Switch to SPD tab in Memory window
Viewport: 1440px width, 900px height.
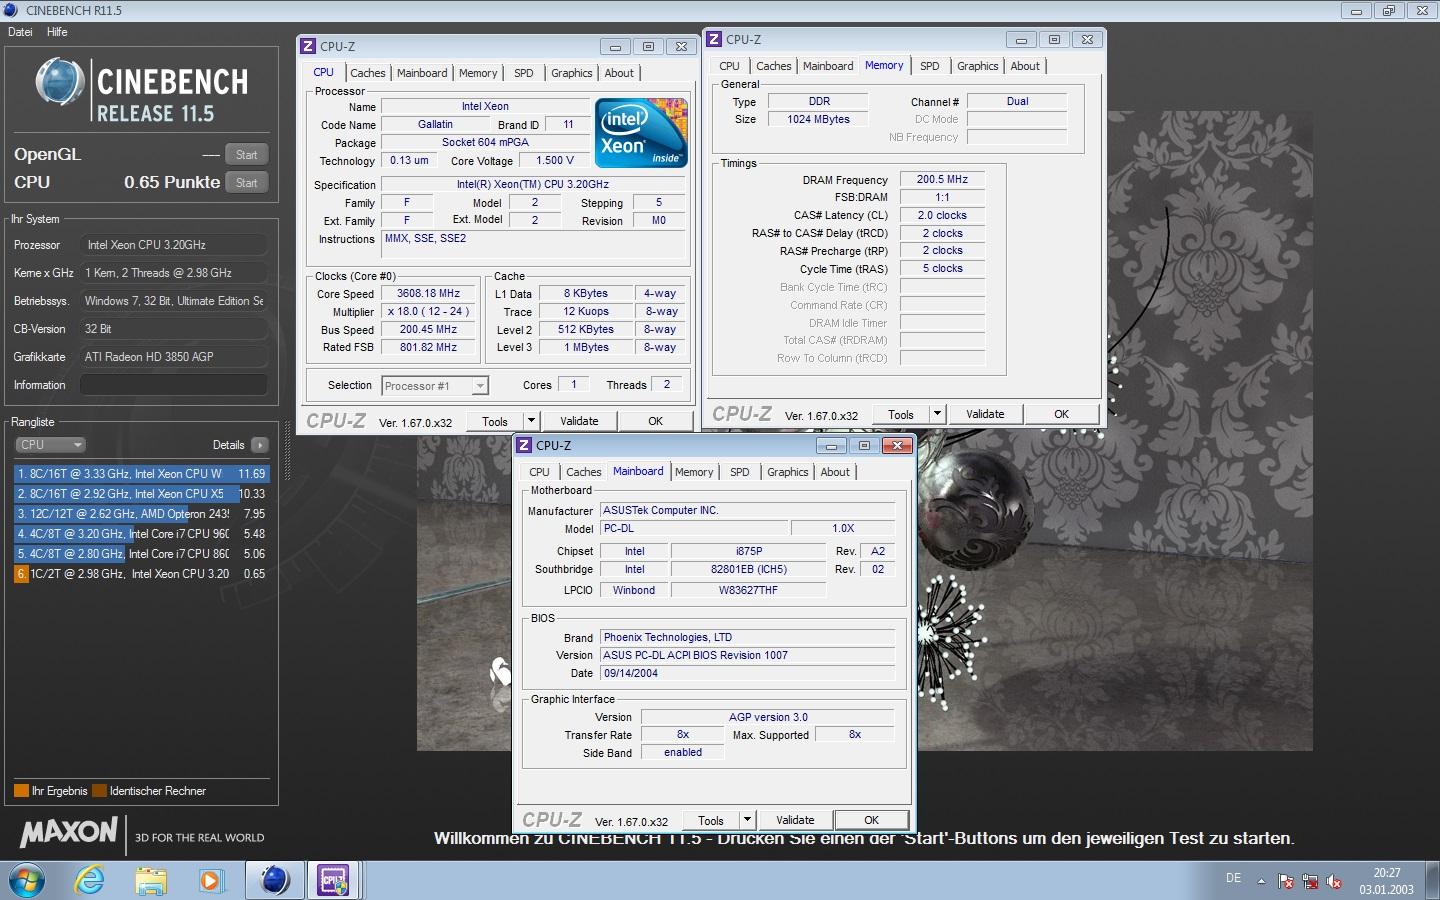tap(930, 66)
